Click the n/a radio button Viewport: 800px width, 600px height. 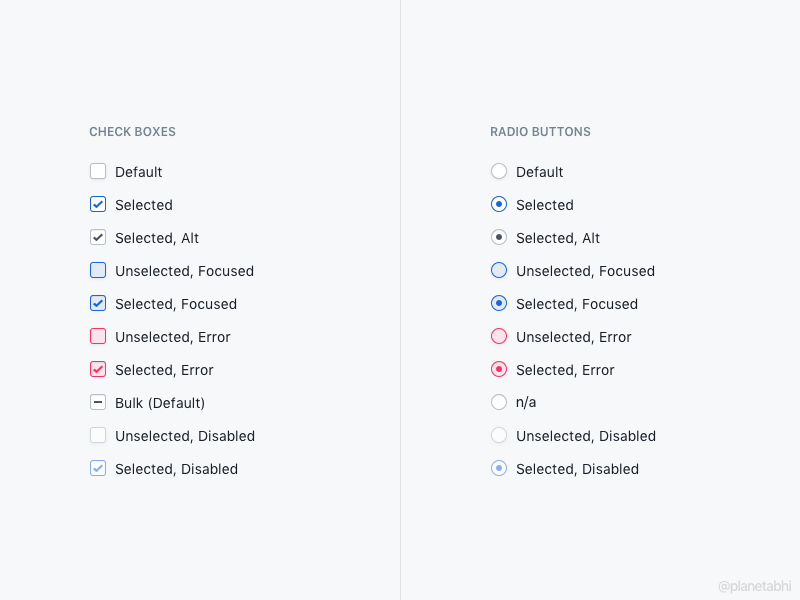(x=499, y=402)
